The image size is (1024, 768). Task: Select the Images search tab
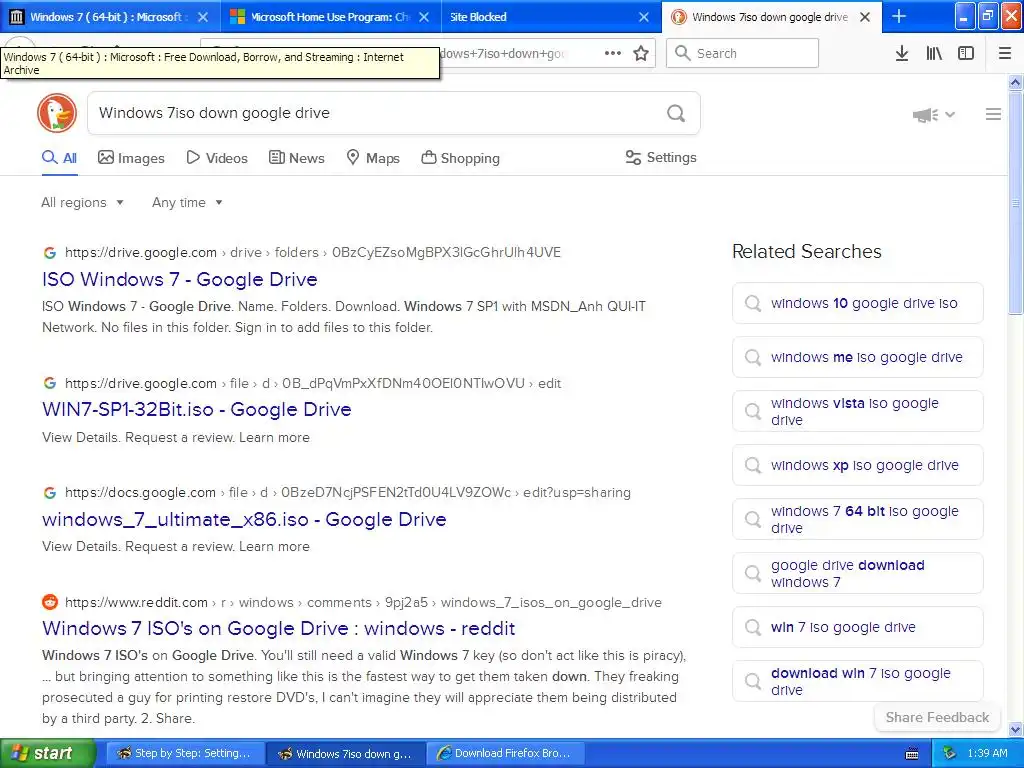(131, 158)
